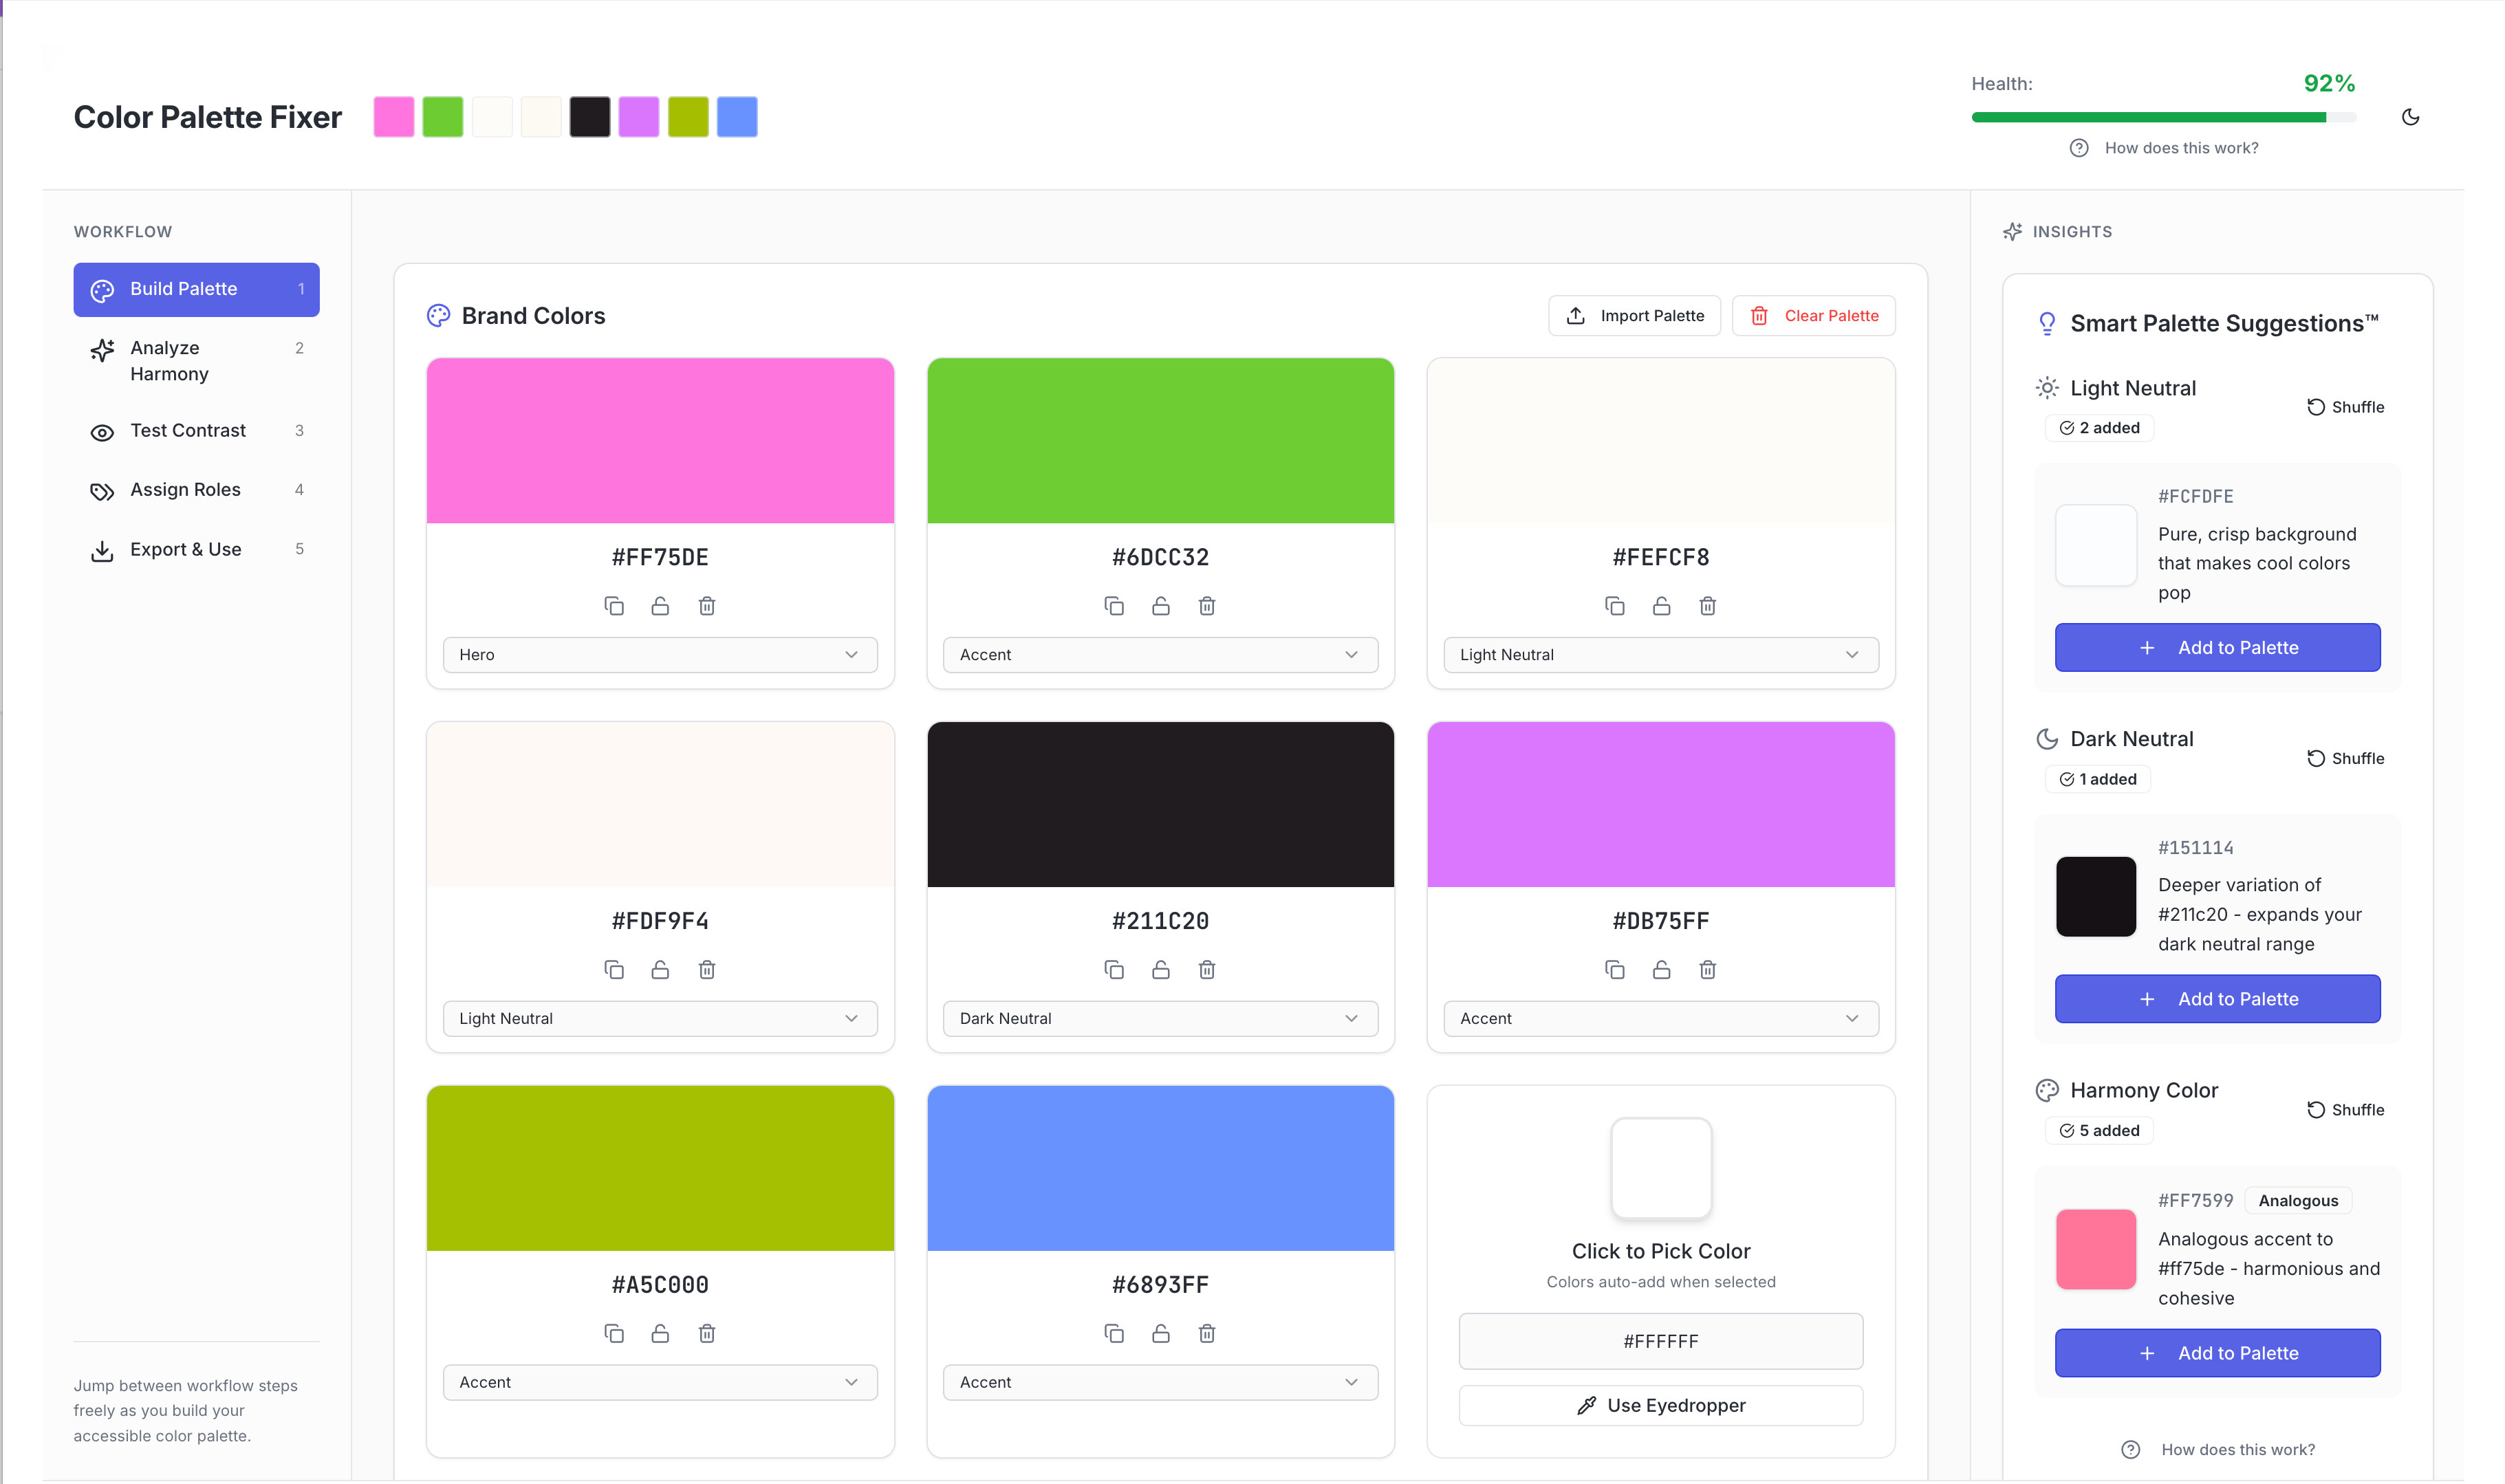Toggle dark mode moon icon
This screenshot has width=2505, height=1484.
pos(2410,117)
